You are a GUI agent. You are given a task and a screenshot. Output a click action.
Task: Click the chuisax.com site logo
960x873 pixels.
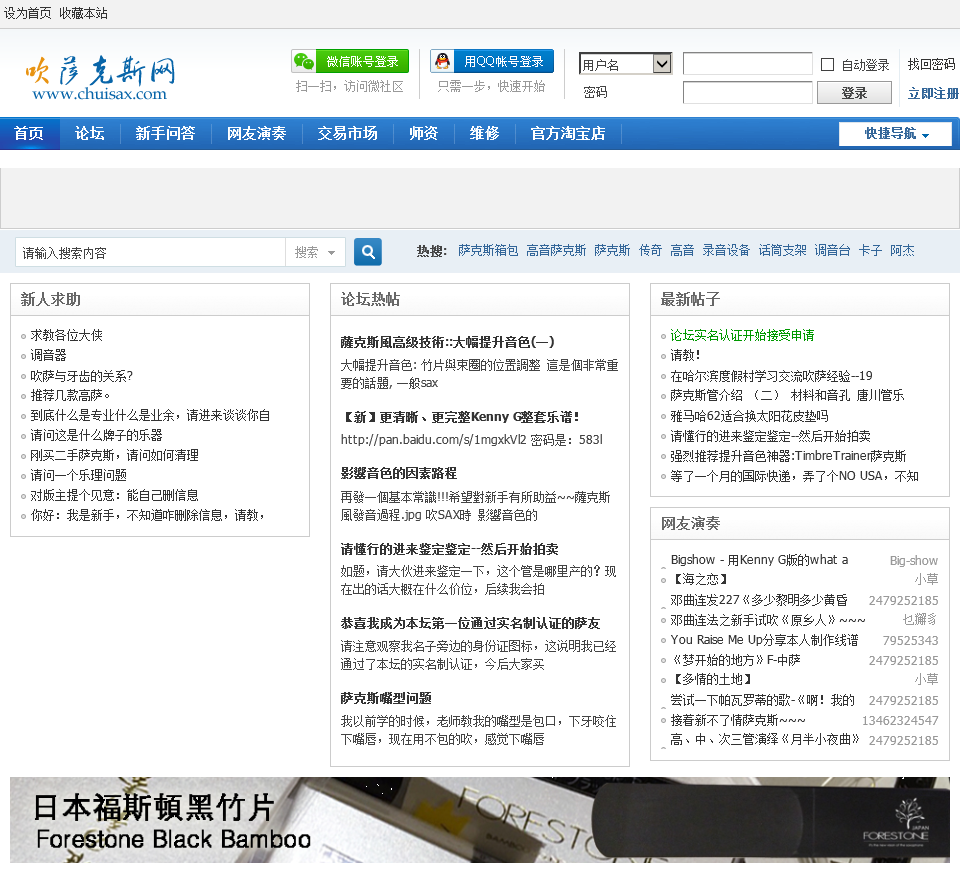(100, 78)
